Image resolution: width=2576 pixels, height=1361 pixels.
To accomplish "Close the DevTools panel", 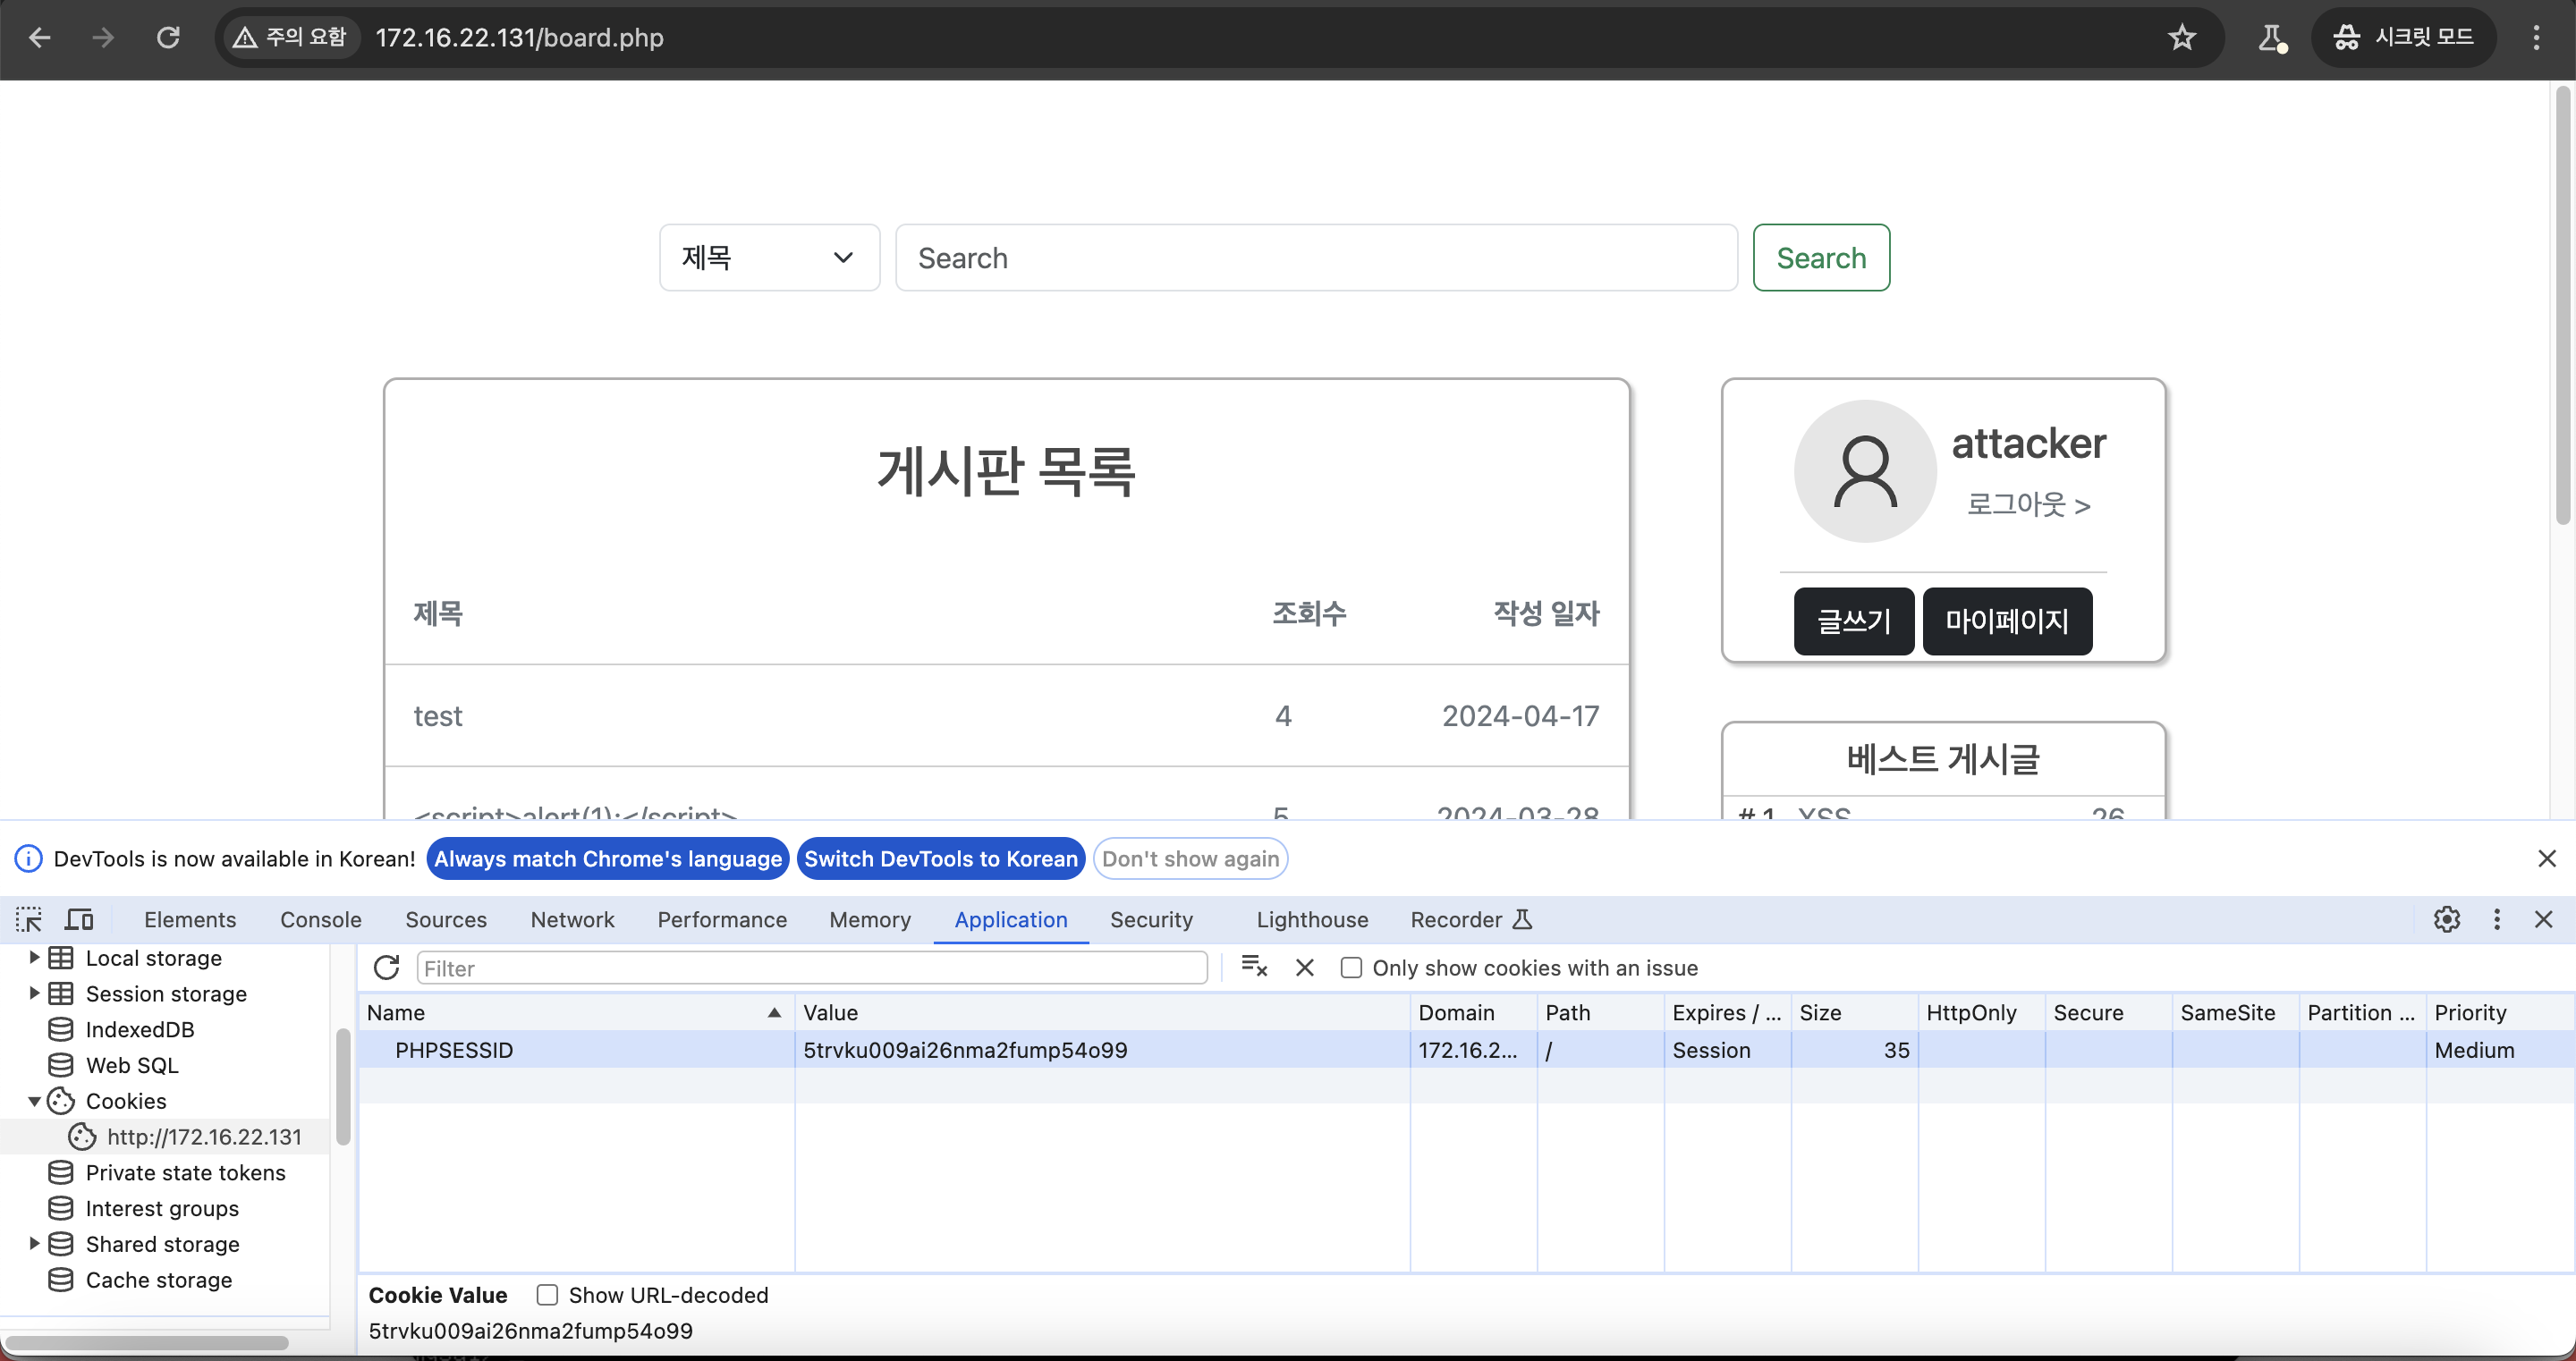I will click(x=2544, y=919).
